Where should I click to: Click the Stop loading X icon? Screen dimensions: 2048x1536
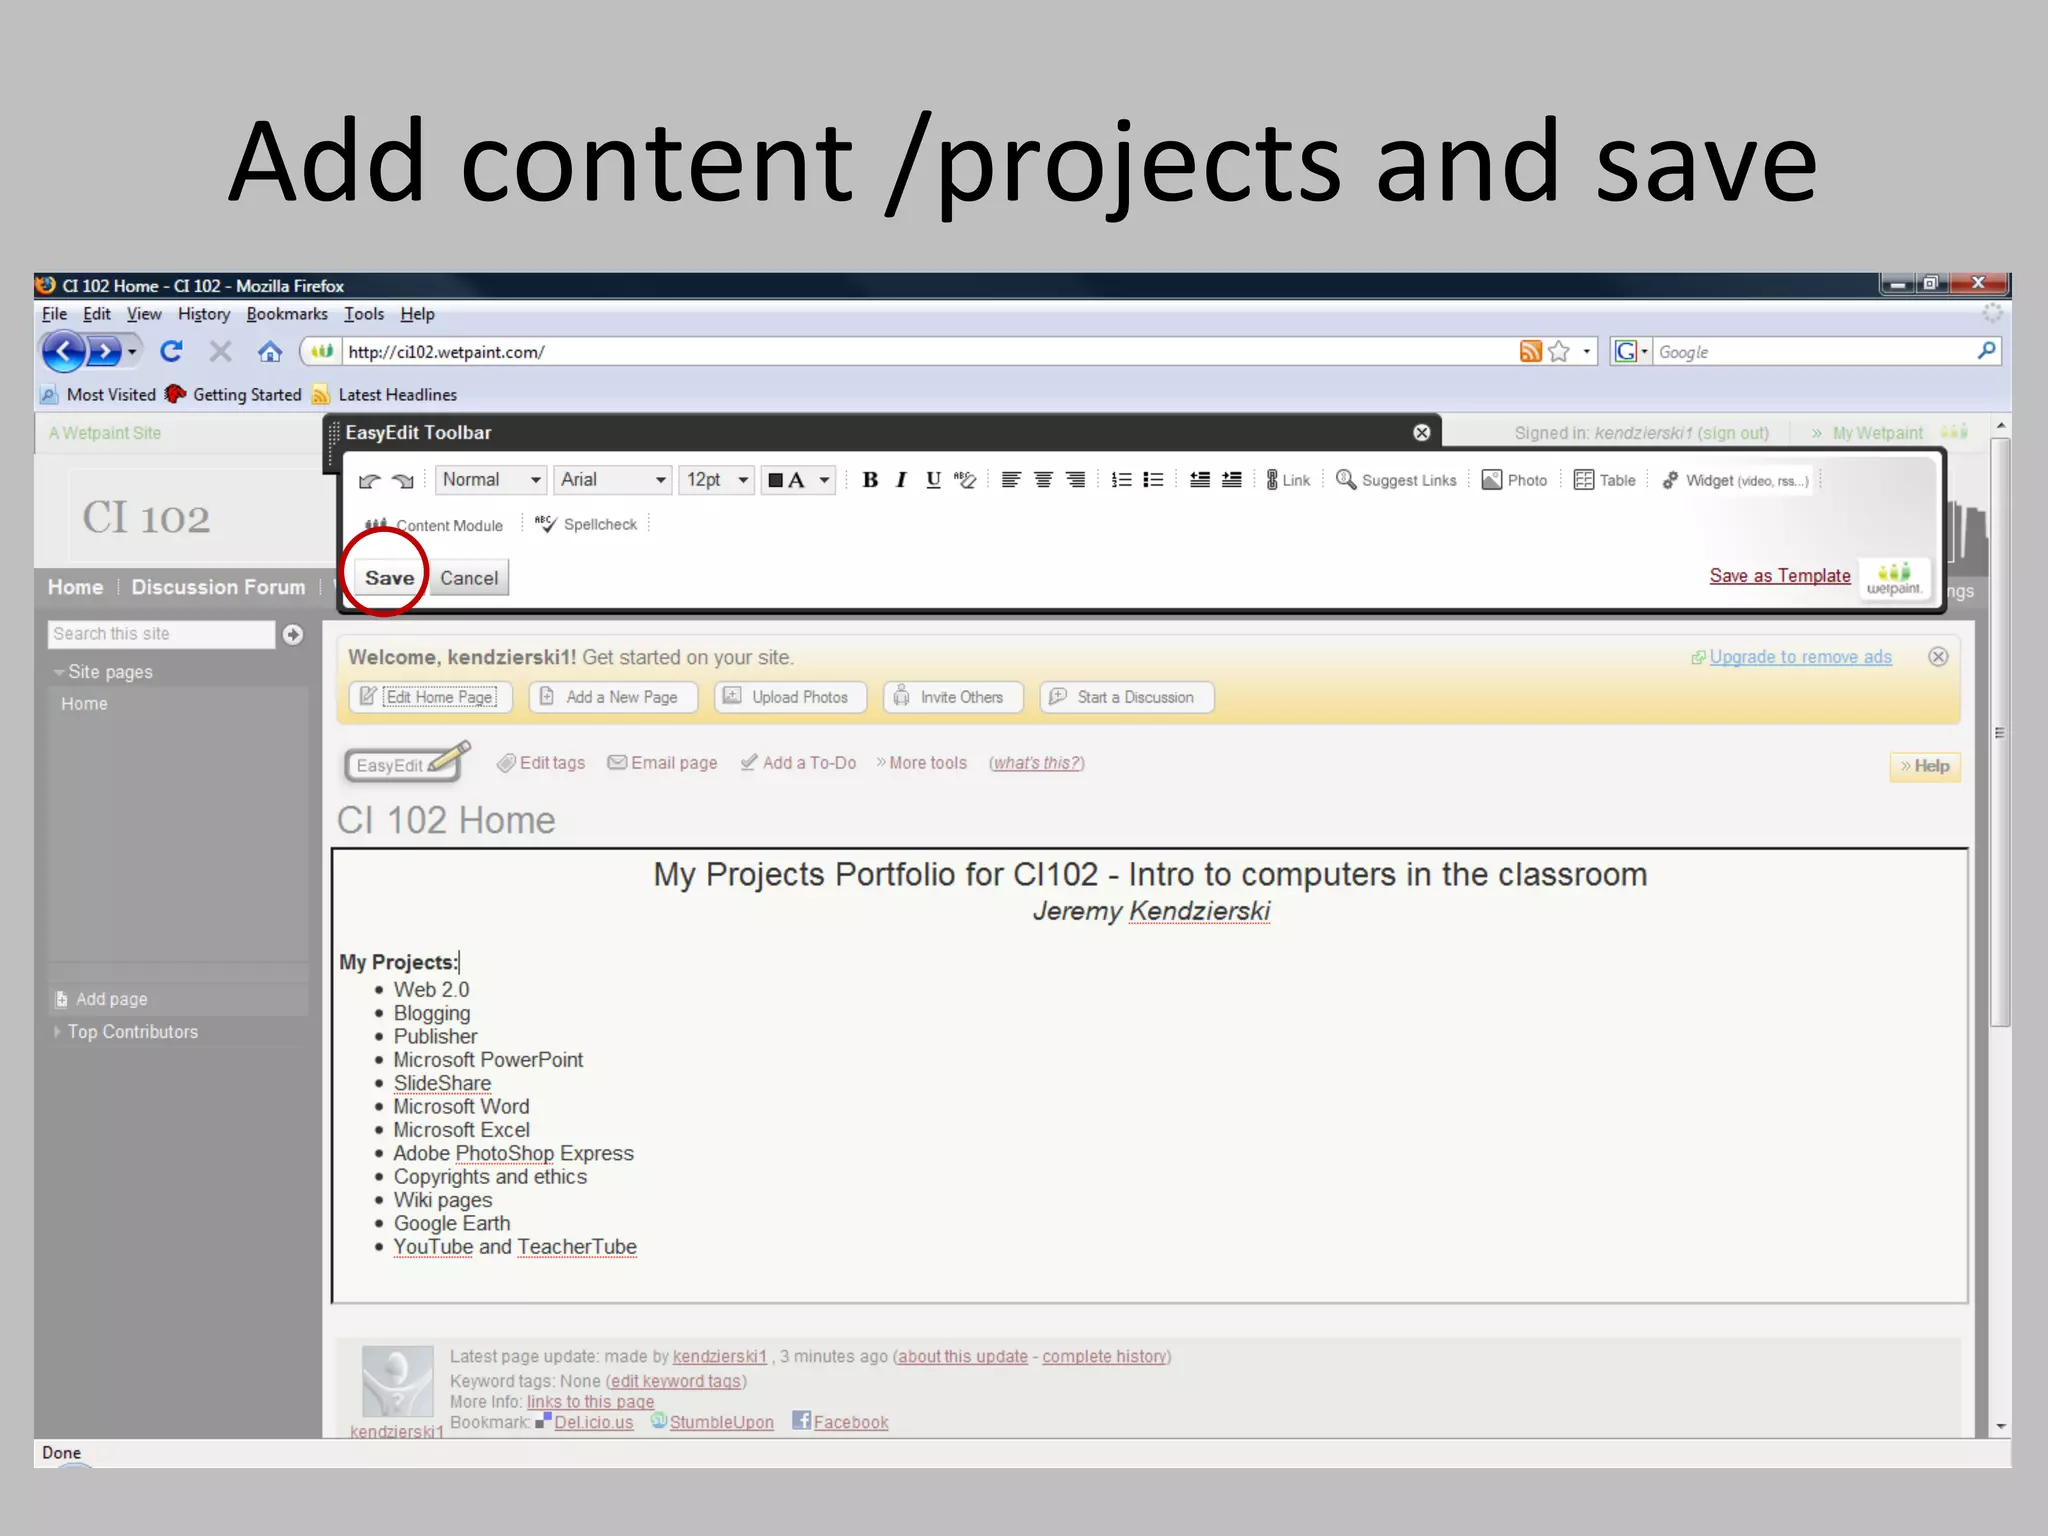pyautogui.click(x=220, y=351)
